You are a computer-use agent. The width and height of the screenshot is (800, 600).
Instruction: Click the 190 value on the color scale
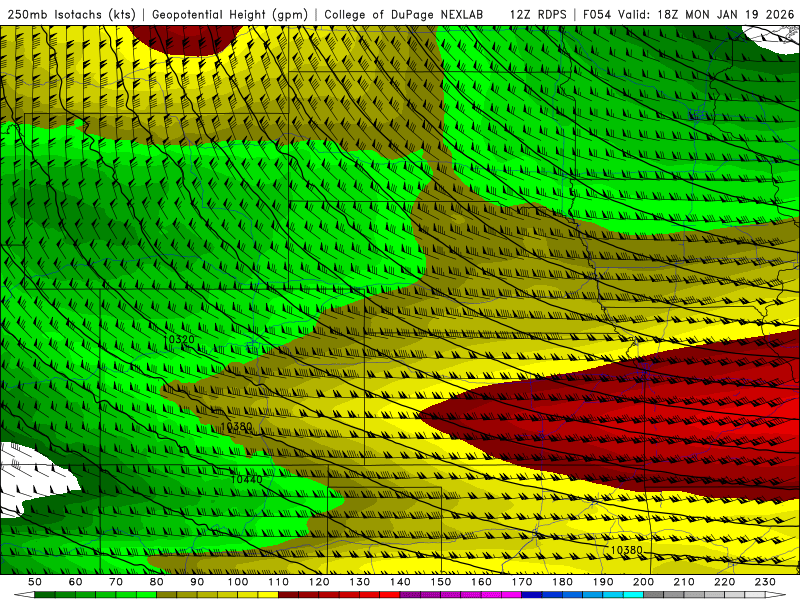tap(603, 582)
